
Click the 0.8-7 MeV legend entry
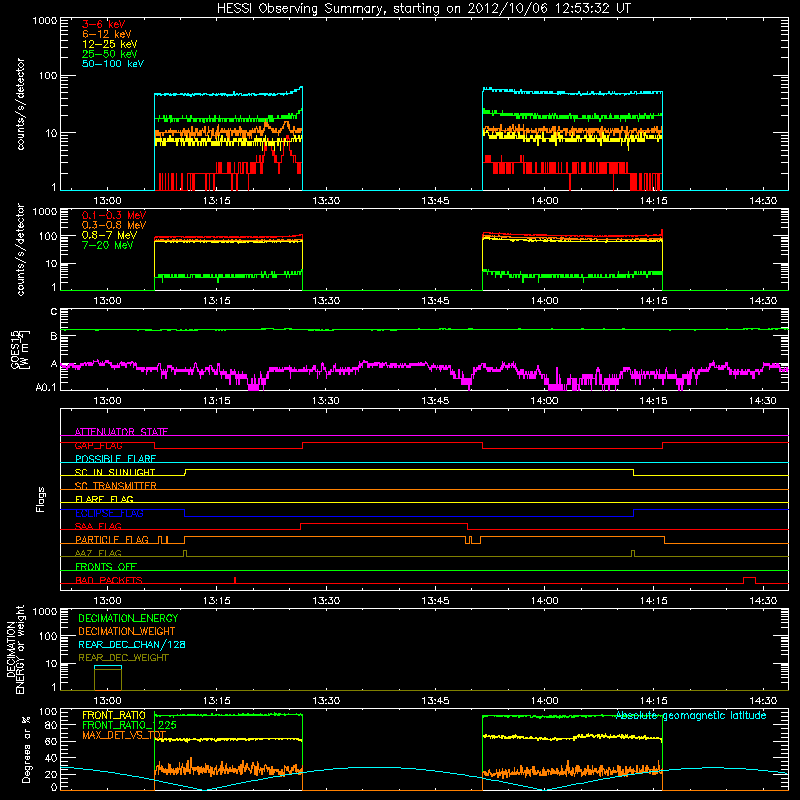(109, 235)
